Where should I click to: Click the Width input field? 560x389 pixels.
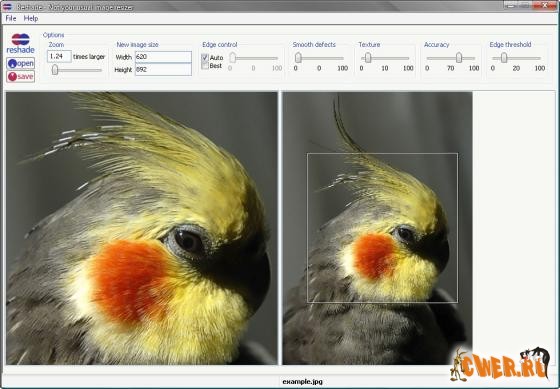click(x=163, y=57)
